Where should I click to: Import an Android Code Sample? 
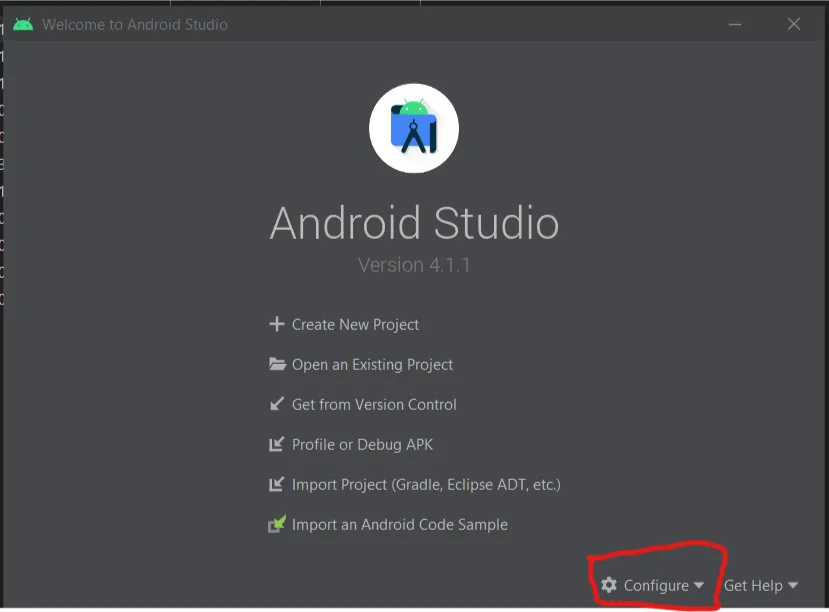pyautogui.click(x=400, y=525)
